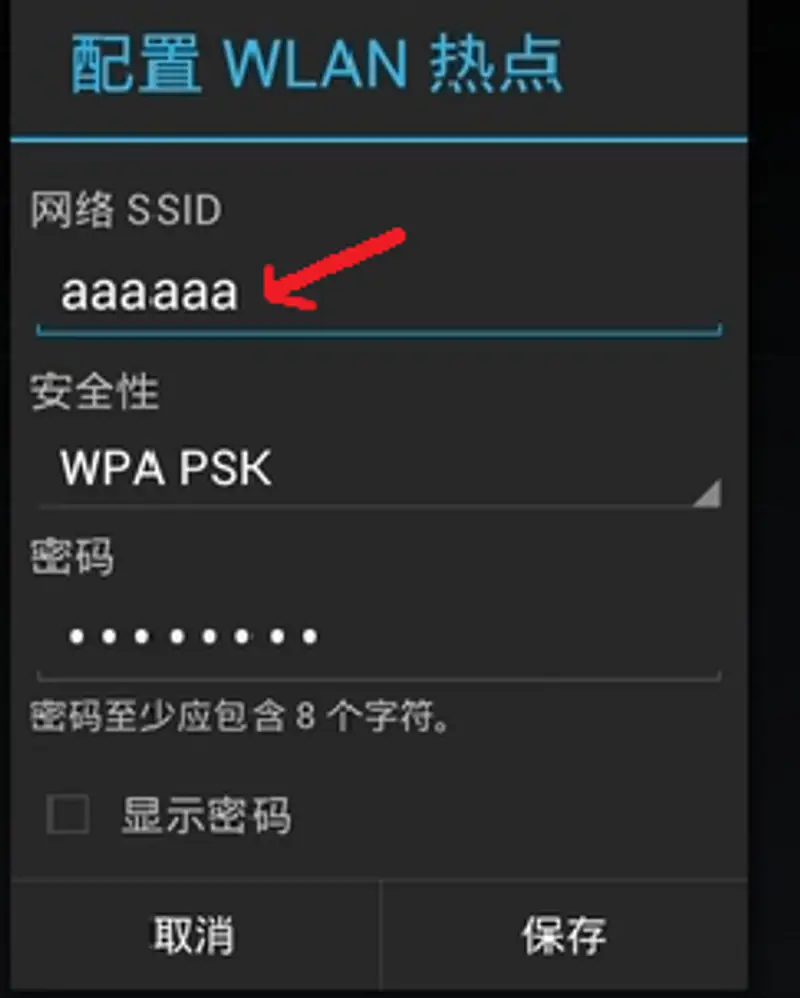The width and height of the screenshot is (800, 998).
Task: Click the blue divider line under the title
Action: pyautogui.click(x=379, y=139)
